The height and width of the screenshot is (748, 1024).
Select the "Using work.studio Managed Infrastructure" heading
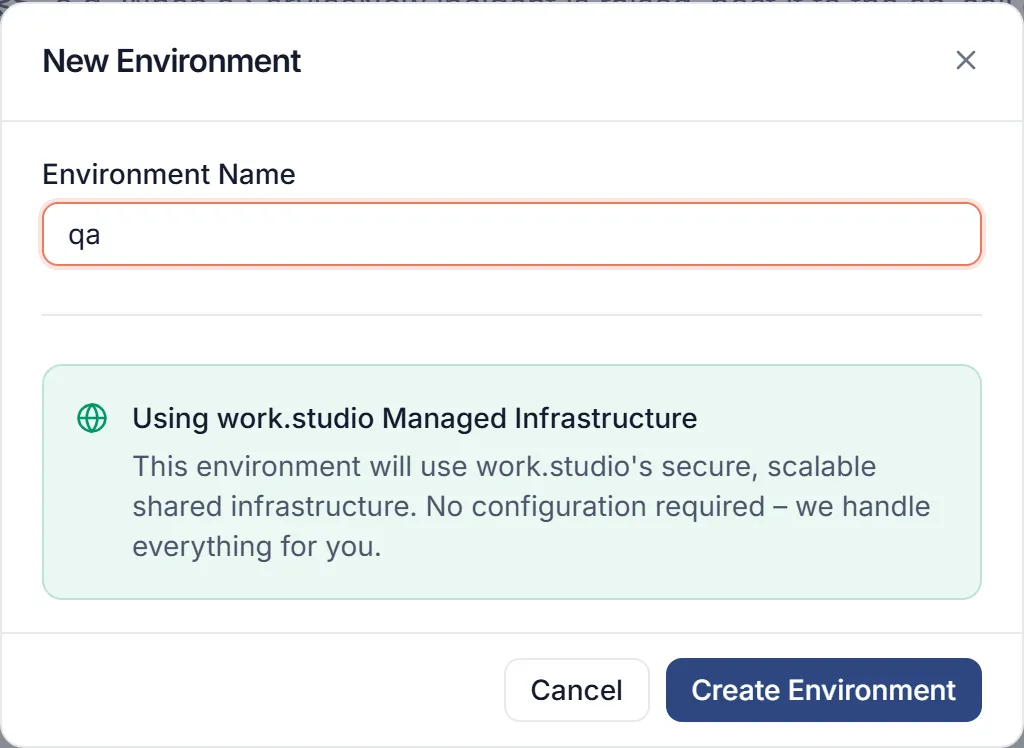(415, 418)
